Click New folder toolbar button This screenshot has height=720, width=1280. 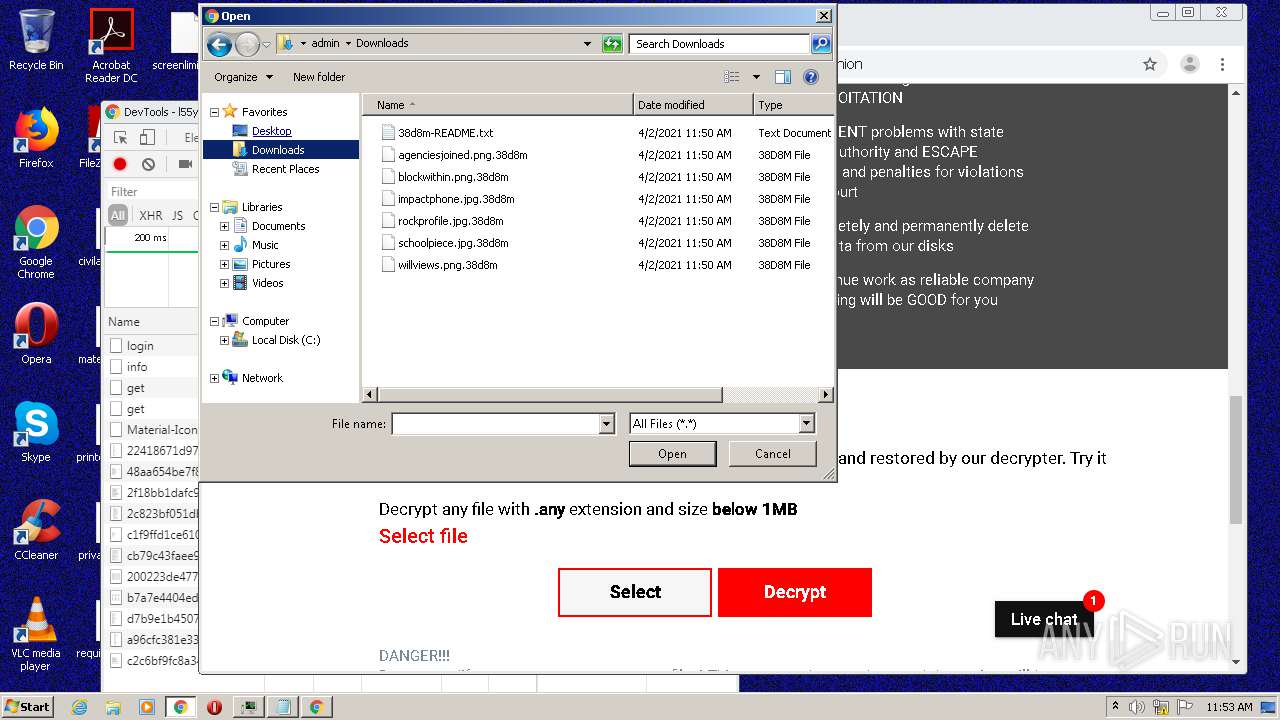[x=319, y=77]
